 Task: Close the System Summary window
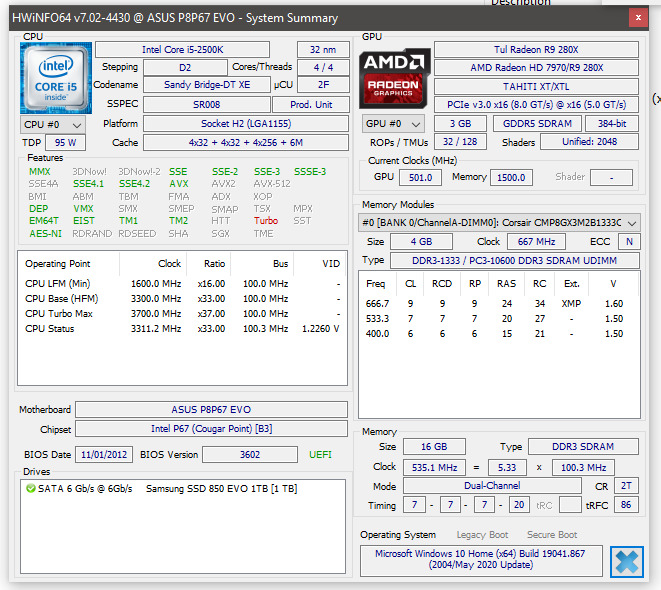click(x=638, y=18)
